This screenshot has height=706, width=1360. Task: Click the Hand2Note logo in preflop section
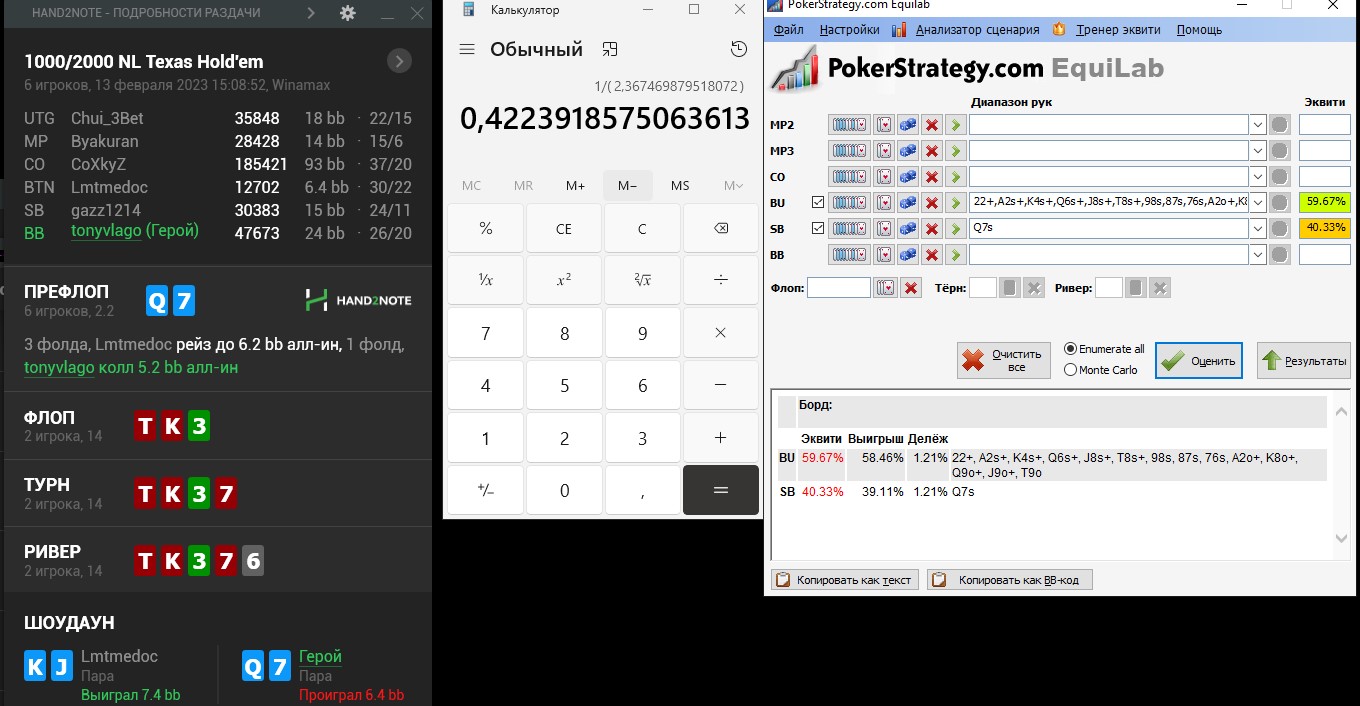click(358, 299)
